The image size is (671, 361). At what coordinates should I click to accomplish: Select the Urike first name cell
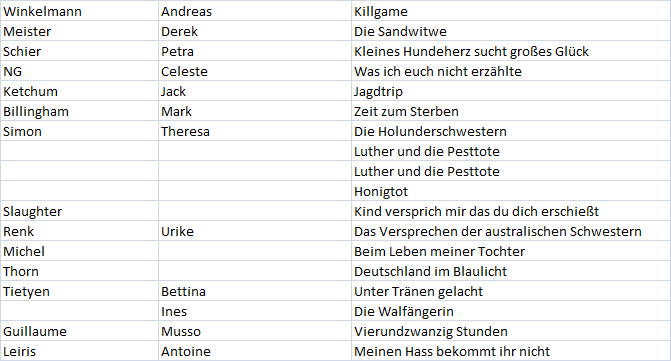255,231
